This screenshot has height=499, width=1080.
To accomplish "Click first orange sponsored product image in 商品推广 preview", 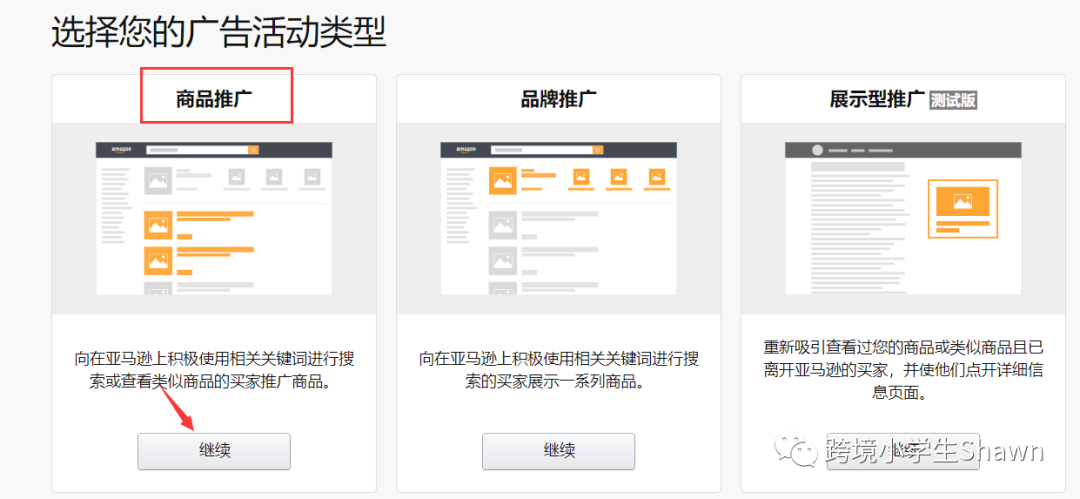I will coord(158,226).
